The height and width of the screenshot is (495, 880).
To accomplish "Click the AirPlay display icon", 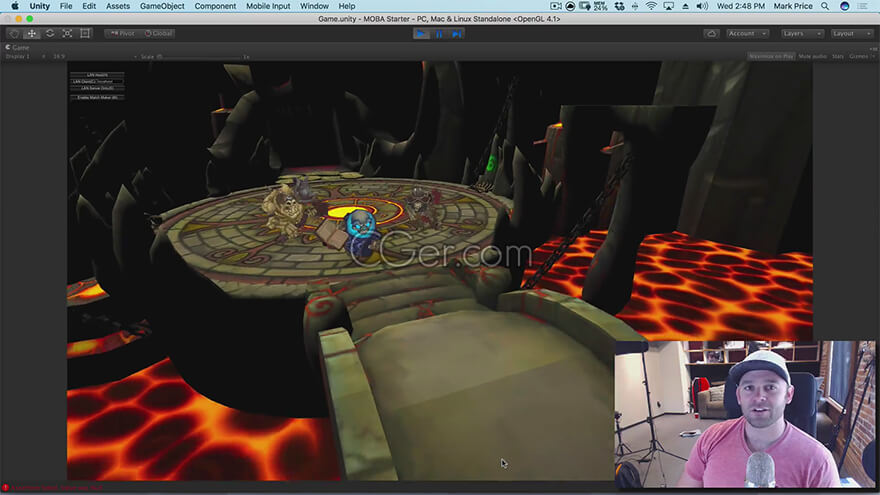I will tap(668, 6).
